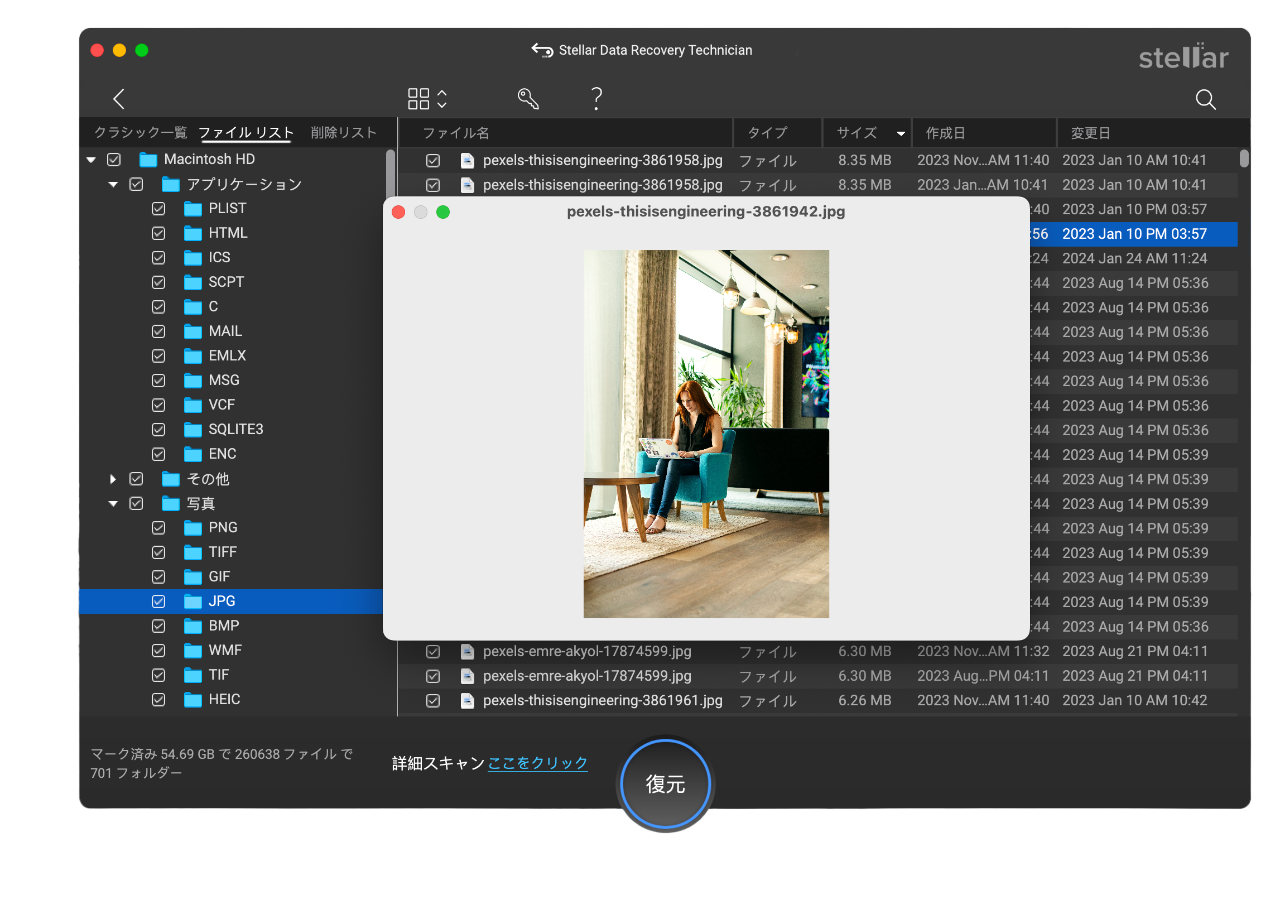
Task: Select the ICS folder icon
Action: 193,257
